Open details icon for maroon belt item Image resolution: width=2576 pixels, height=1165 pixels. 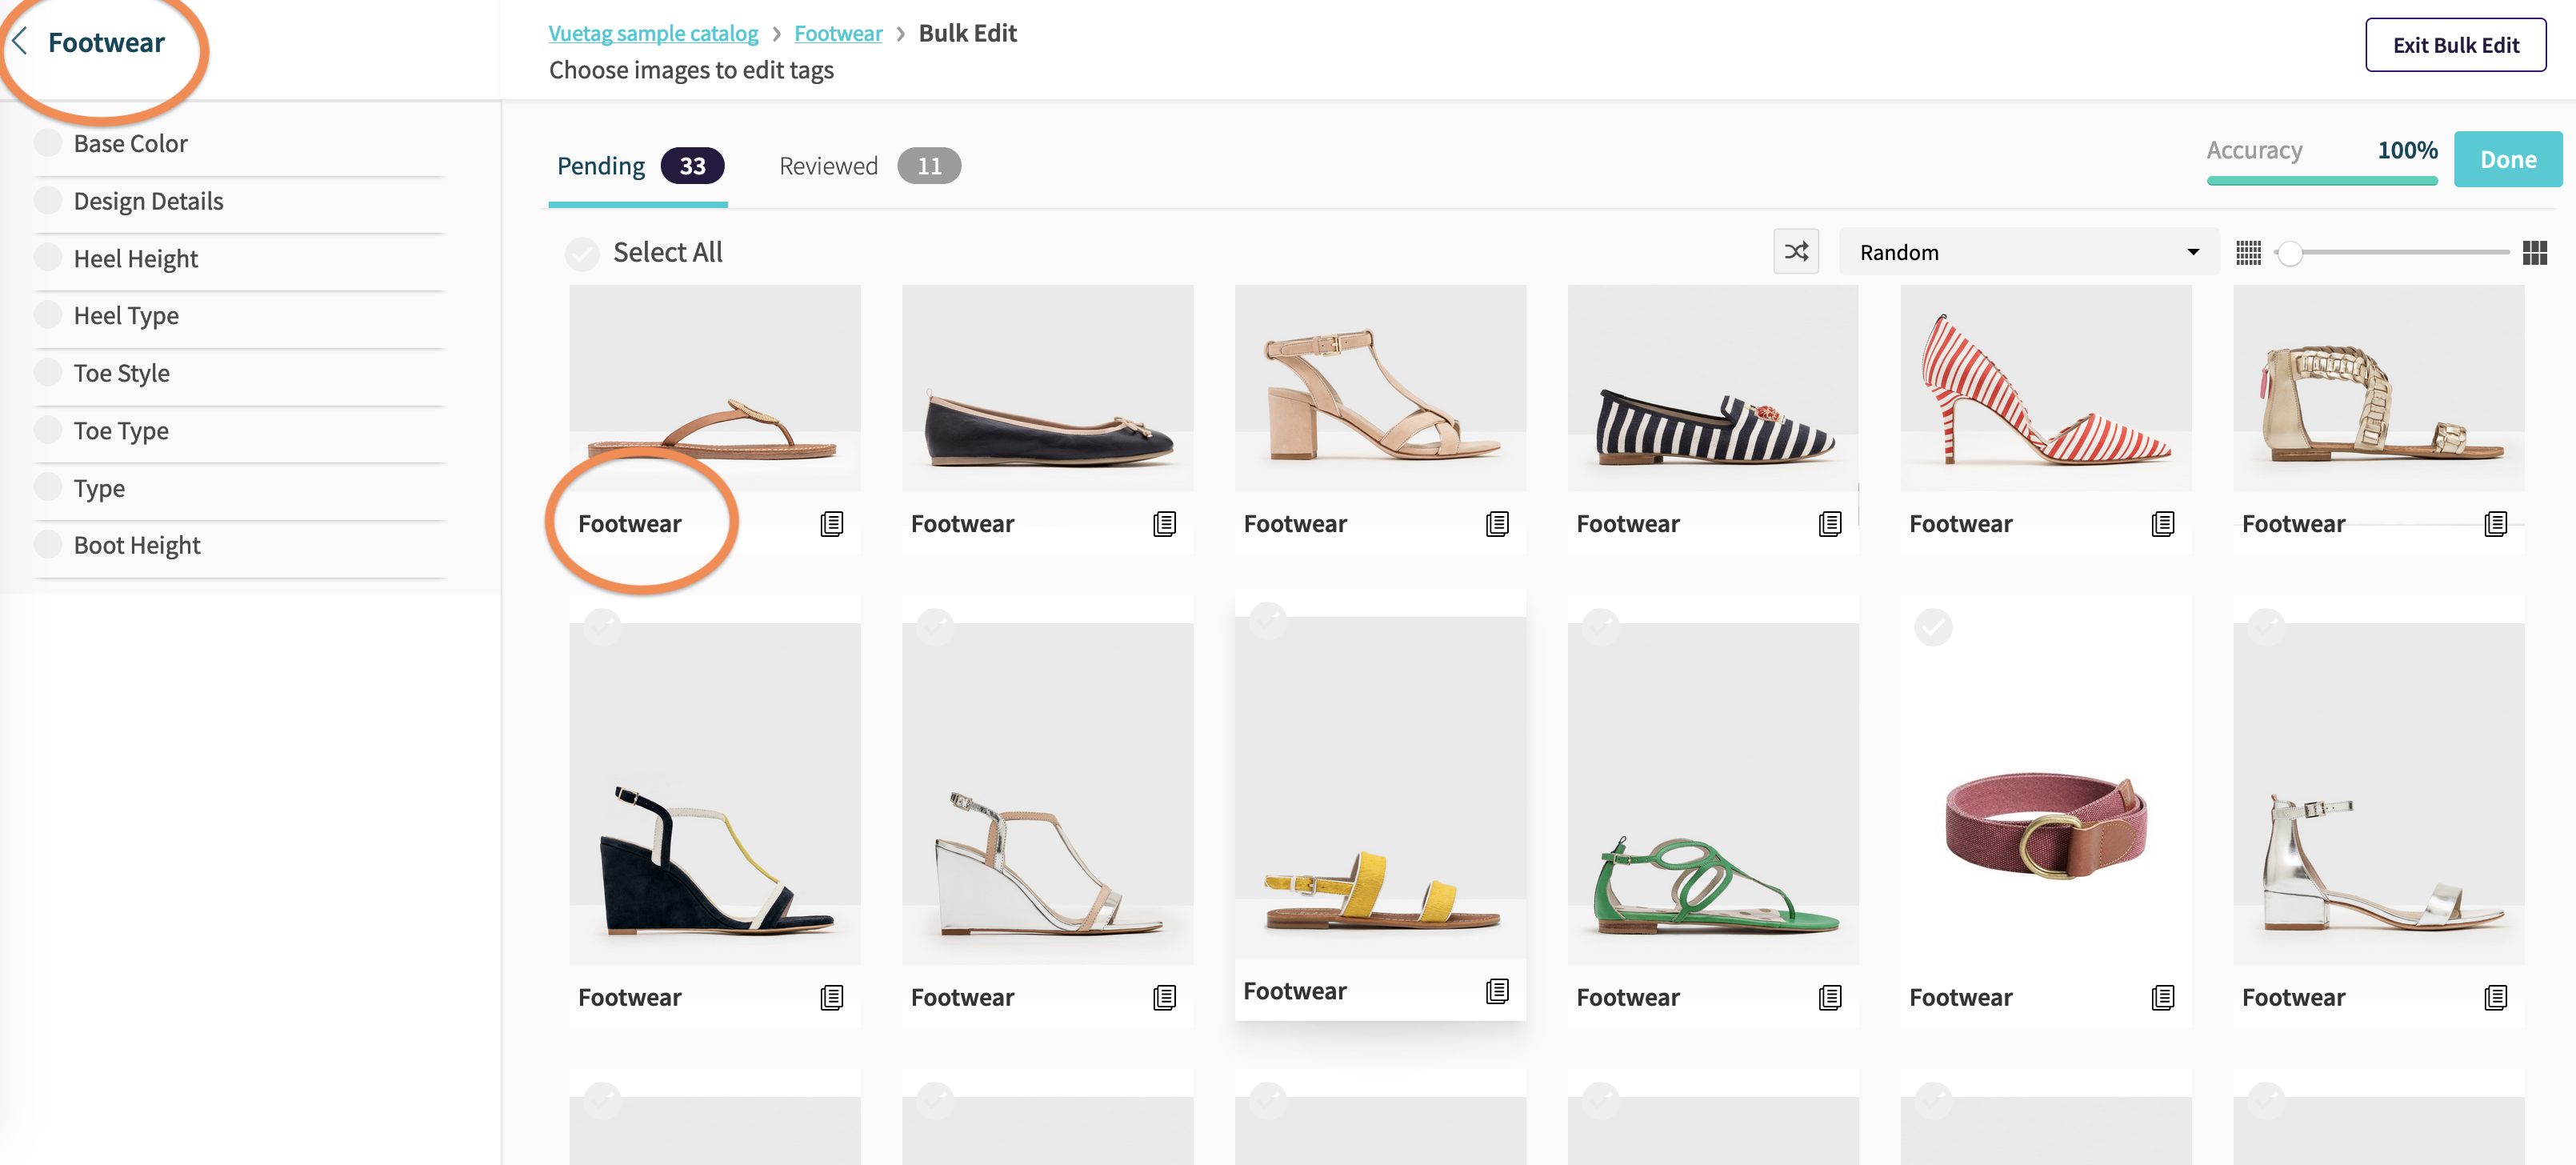click(2162, 997)
